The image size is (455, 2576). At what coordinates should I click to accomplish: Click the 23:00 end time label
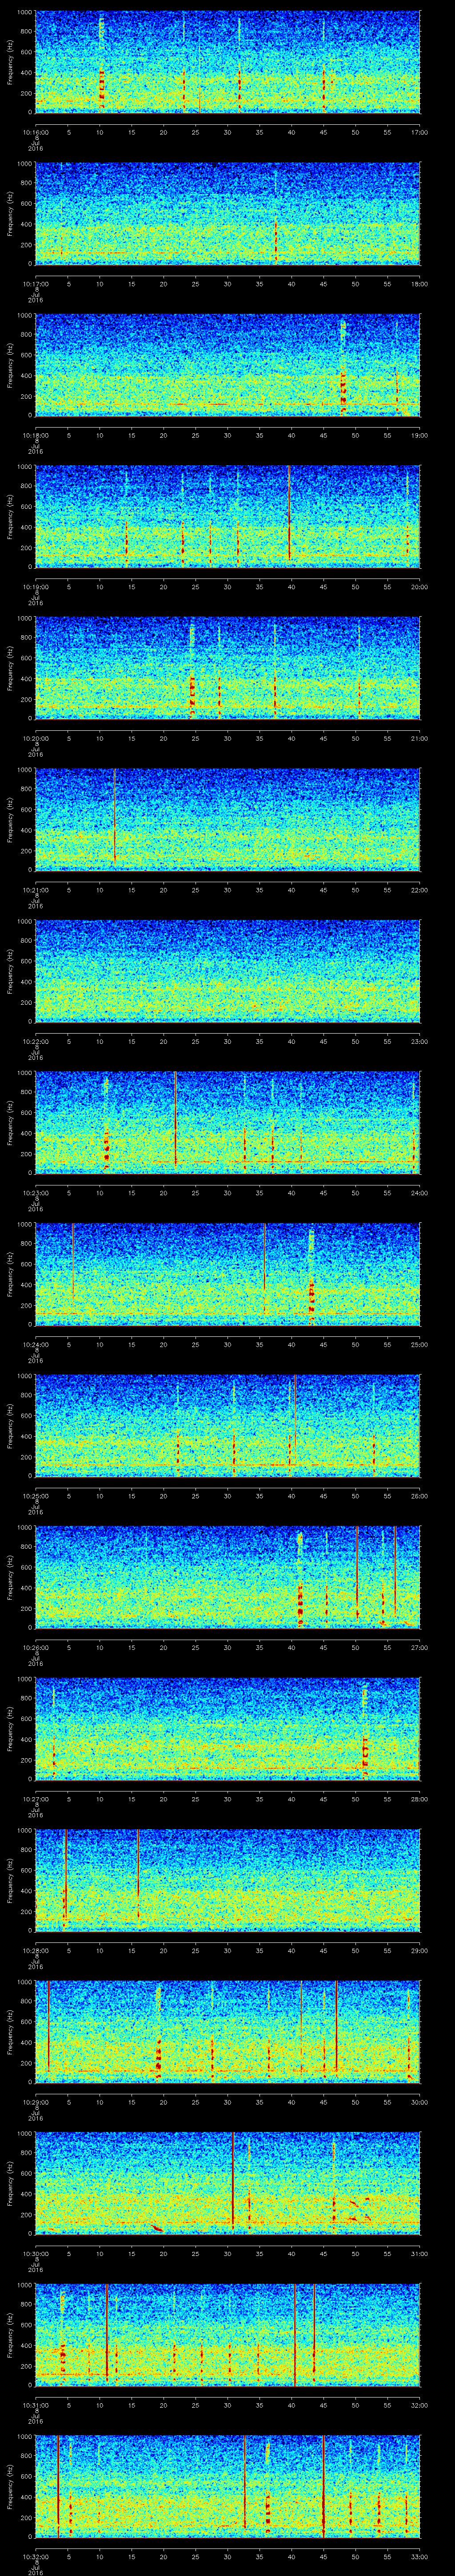coord(419,1041)
